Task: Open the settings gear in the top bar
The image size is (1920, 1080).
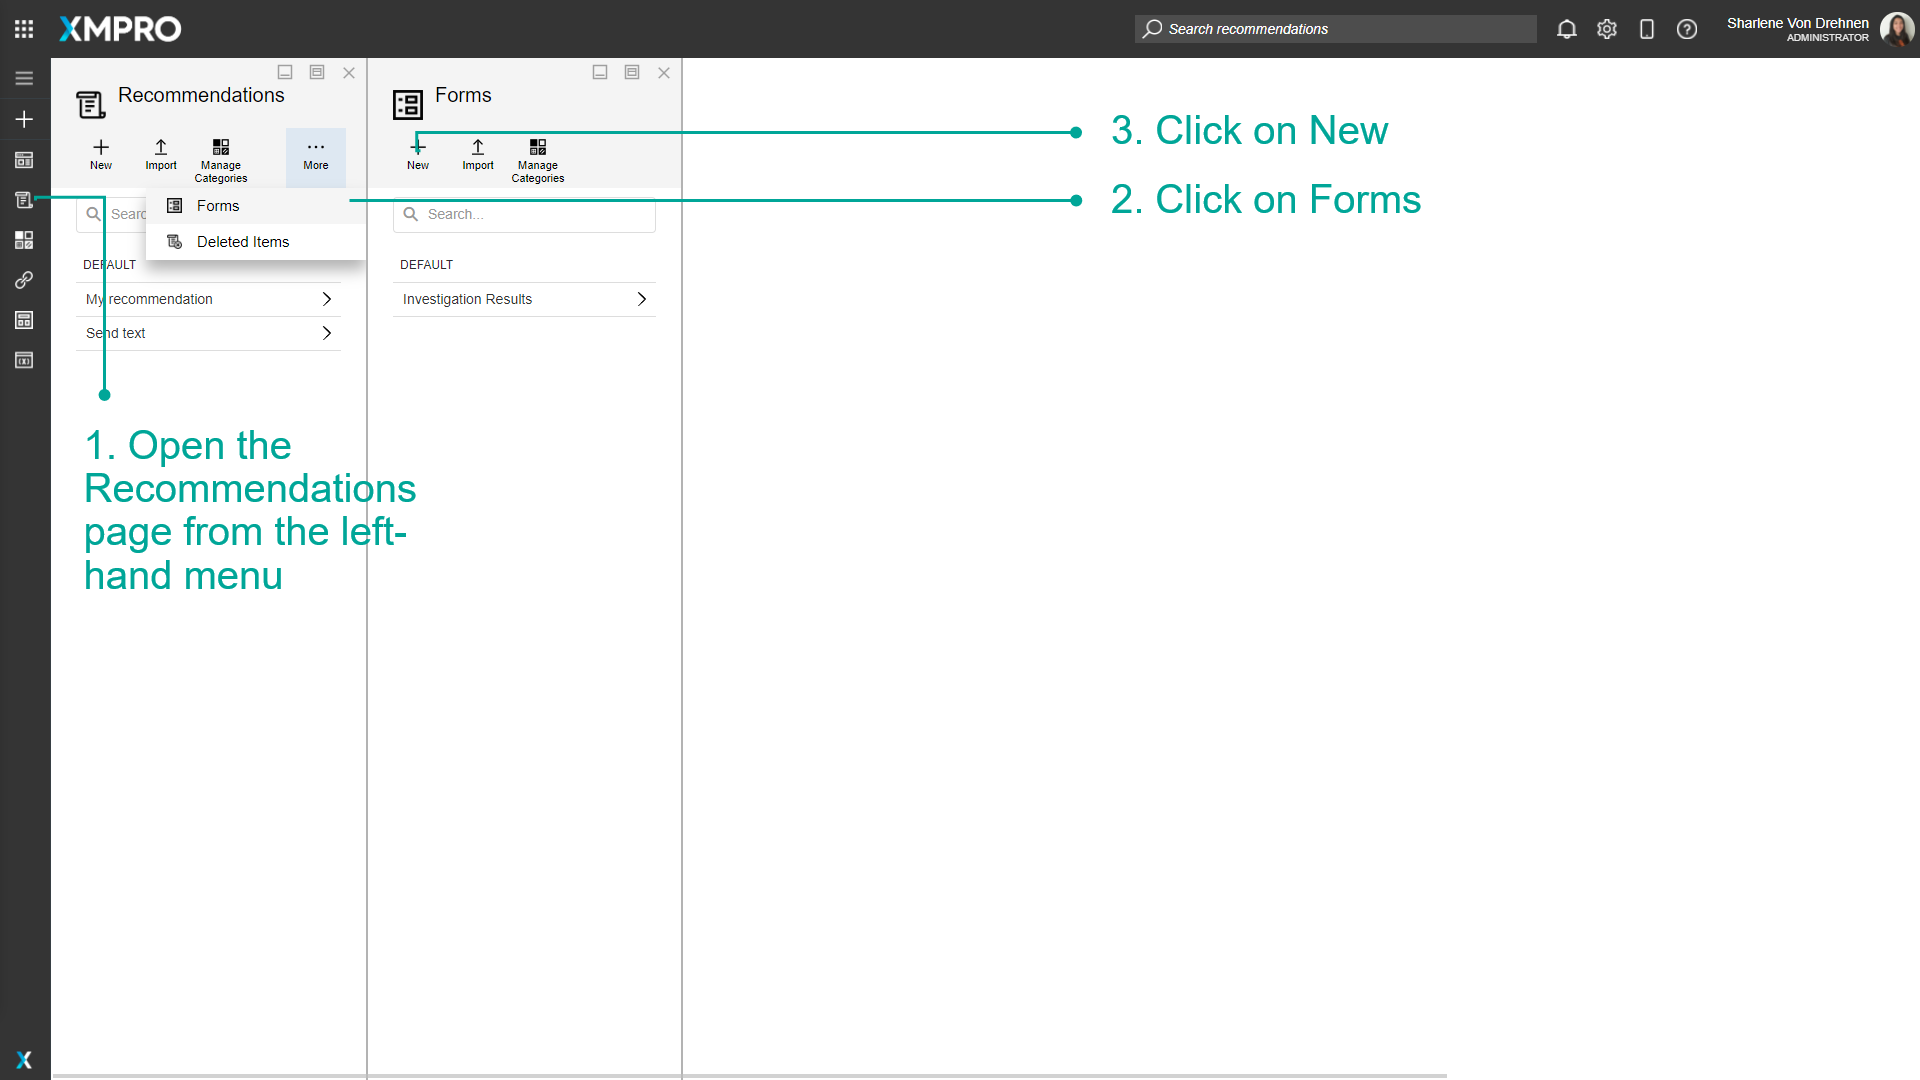Action: [x=1607, y=29]
